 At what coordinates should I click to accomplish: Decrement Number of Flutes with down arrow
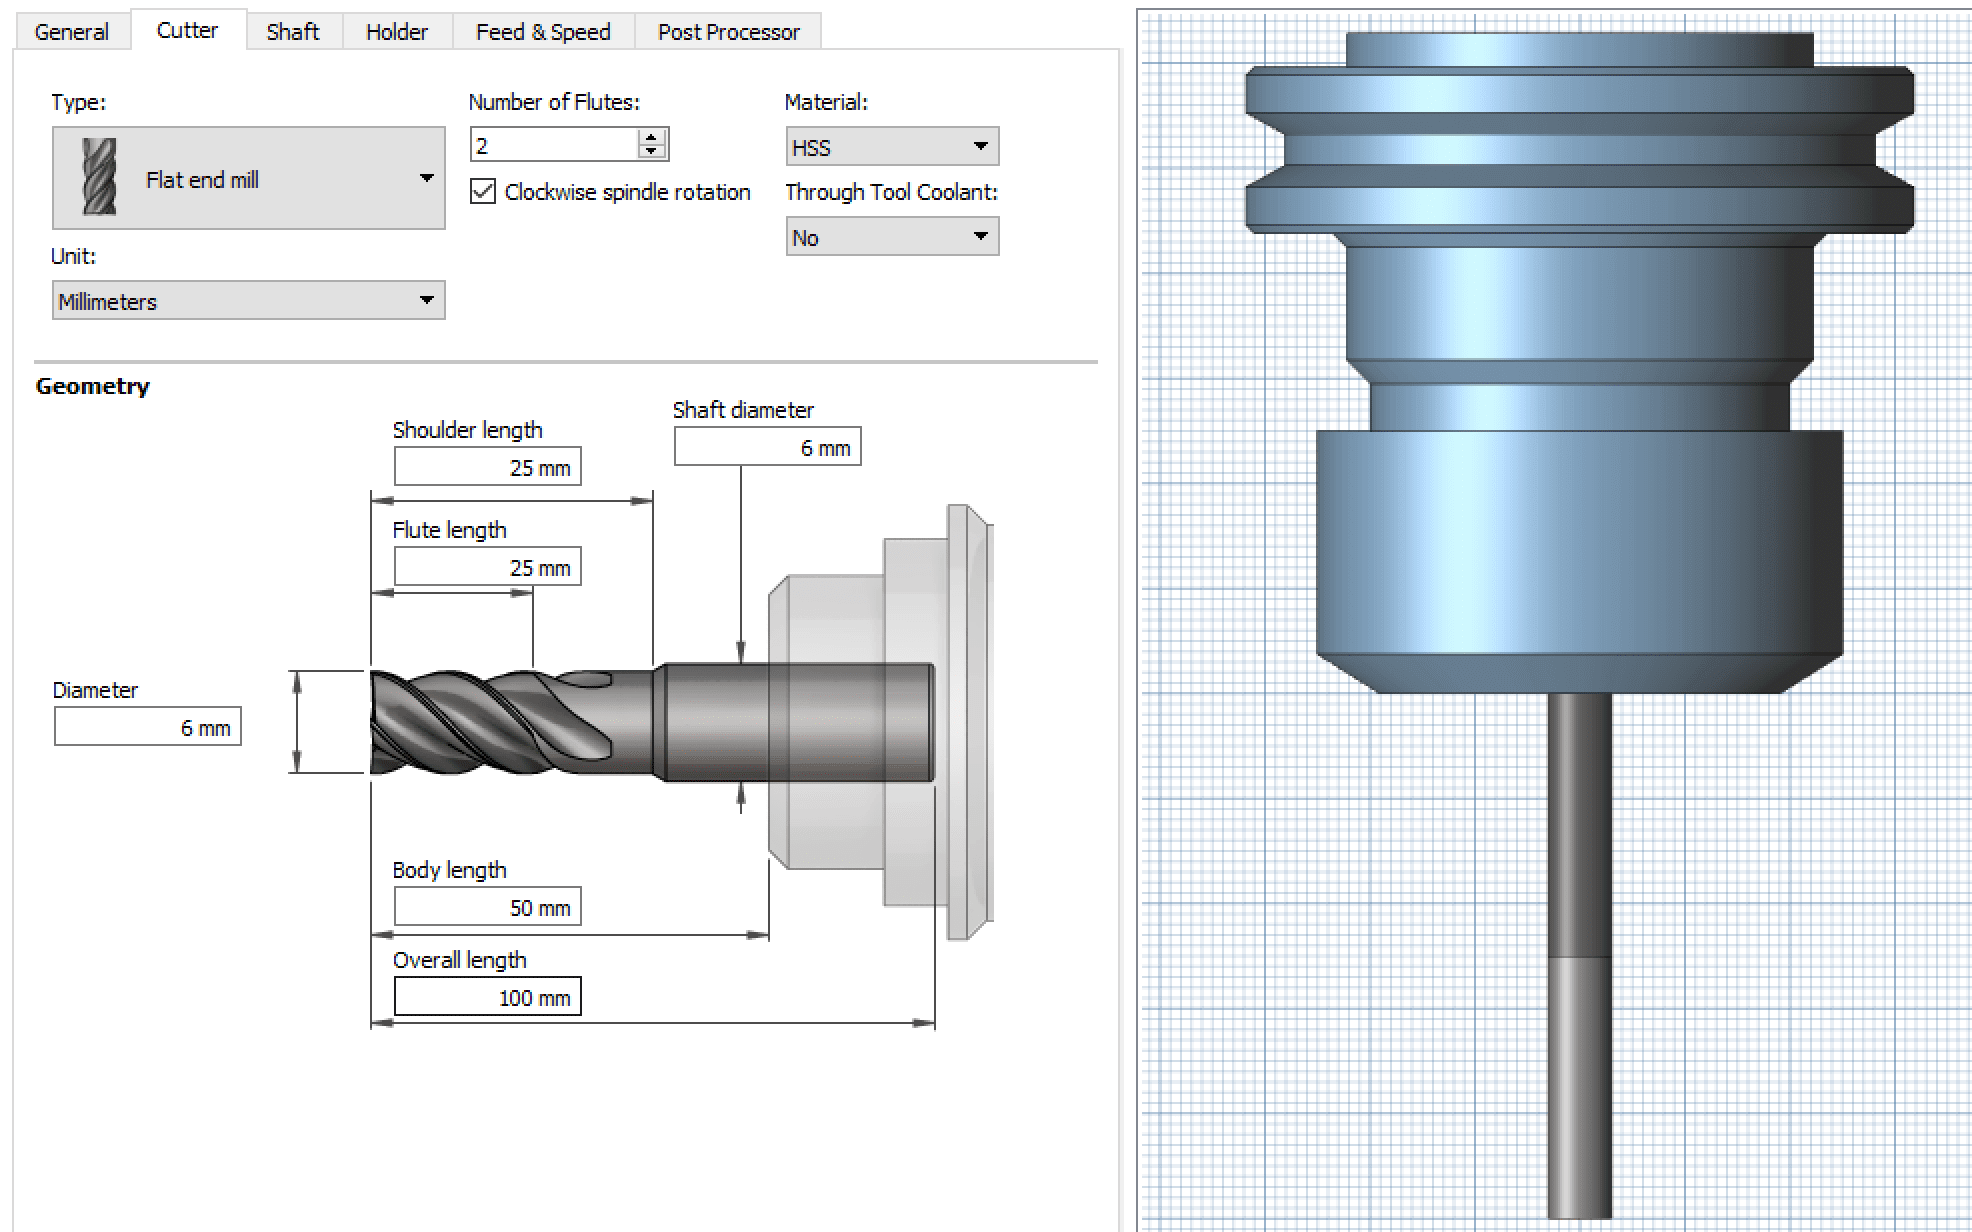coord(651,151)
